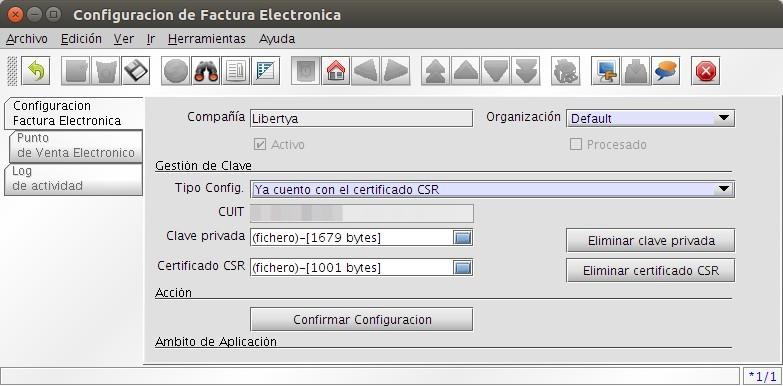Open the Tipo Config. dropdown list

492,190
